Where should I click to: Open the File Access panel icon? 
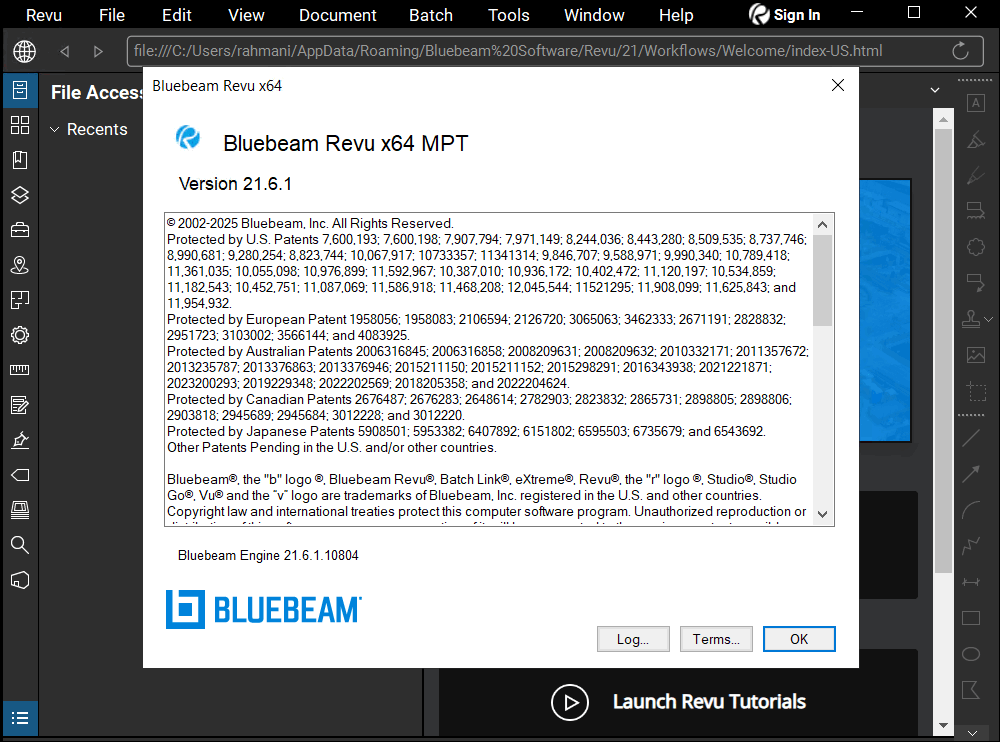[20, 90]
